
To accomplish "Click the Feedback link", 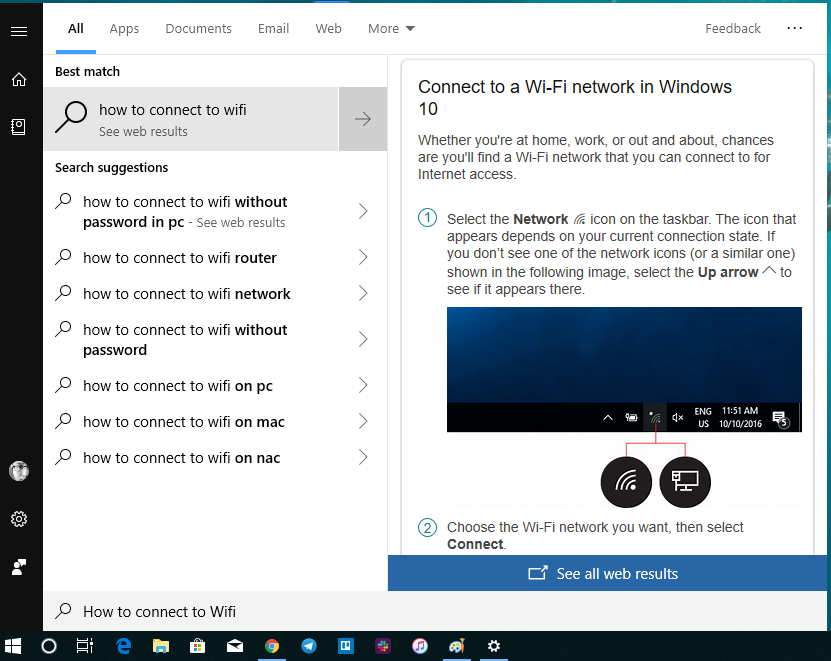I will click(x=732, y=28).
